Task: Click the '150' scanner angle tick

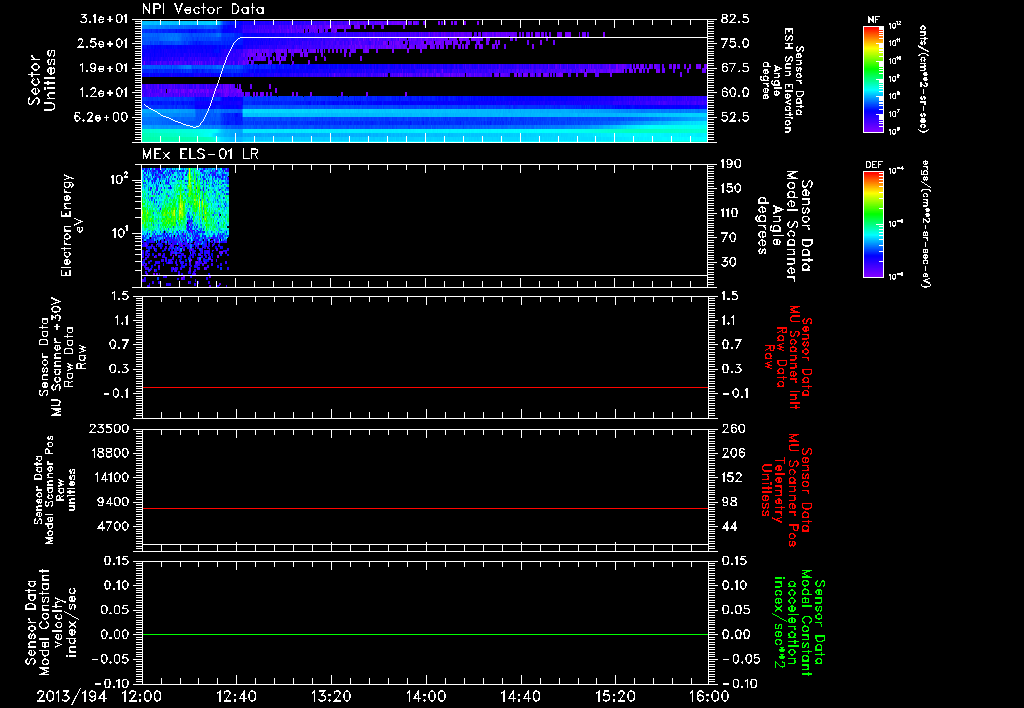Action: pyautogui.click(x=731, y=188)
